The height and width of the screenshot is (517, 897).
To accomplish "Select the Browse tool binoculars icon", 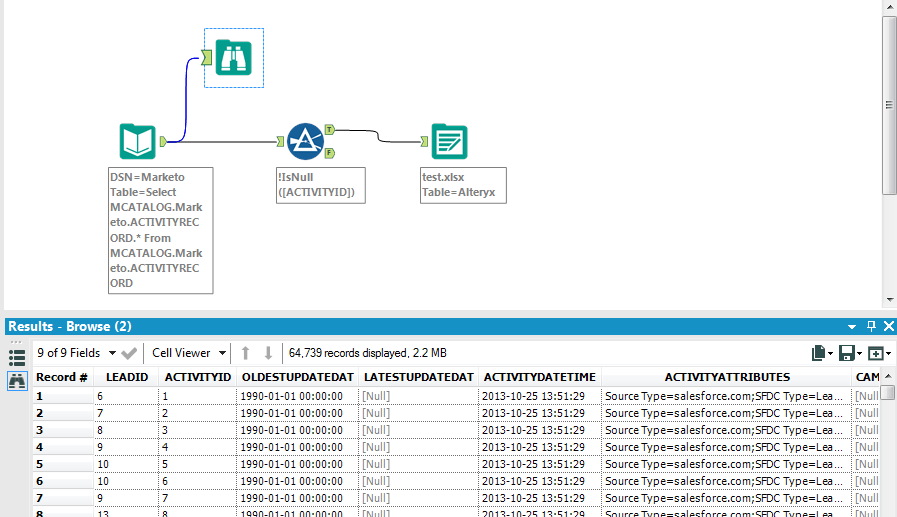I will (234, 58).
